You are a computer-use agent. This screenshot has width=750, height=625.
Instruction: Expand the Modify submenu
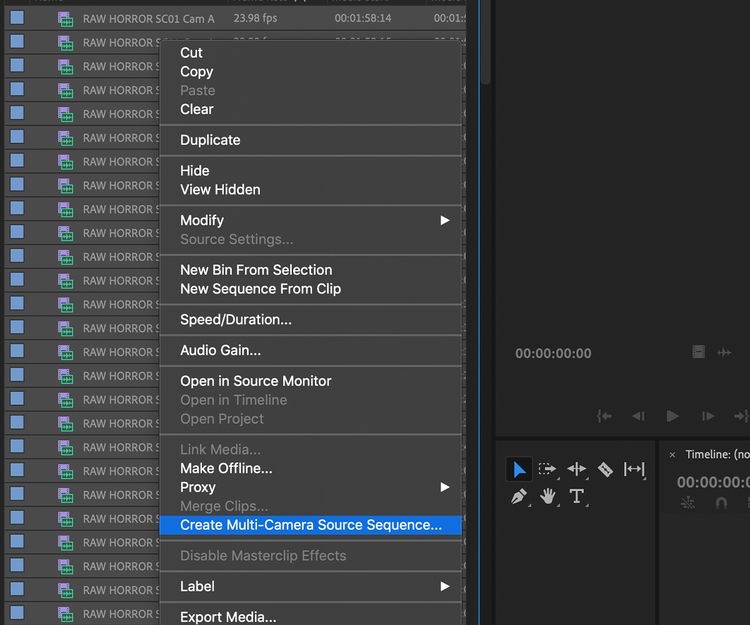[x=310, y=220]
